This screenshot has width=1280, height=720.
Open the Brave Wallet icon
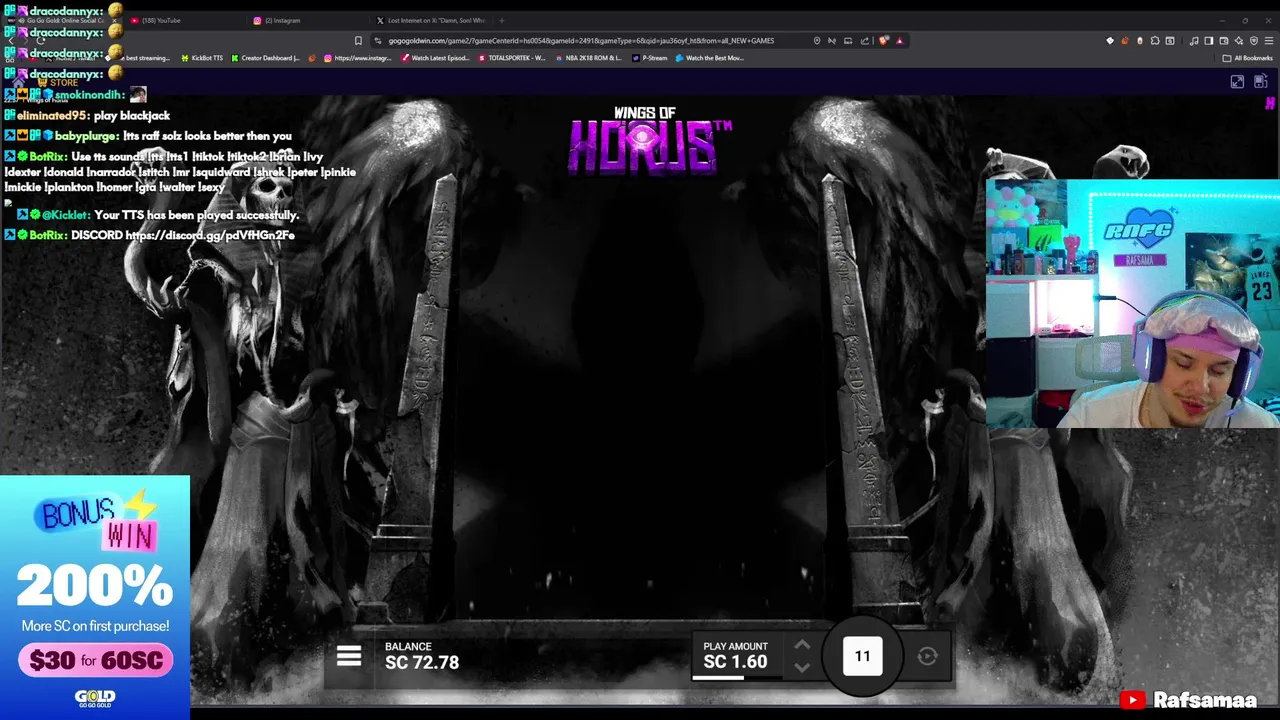click(x=1224, y=41)
